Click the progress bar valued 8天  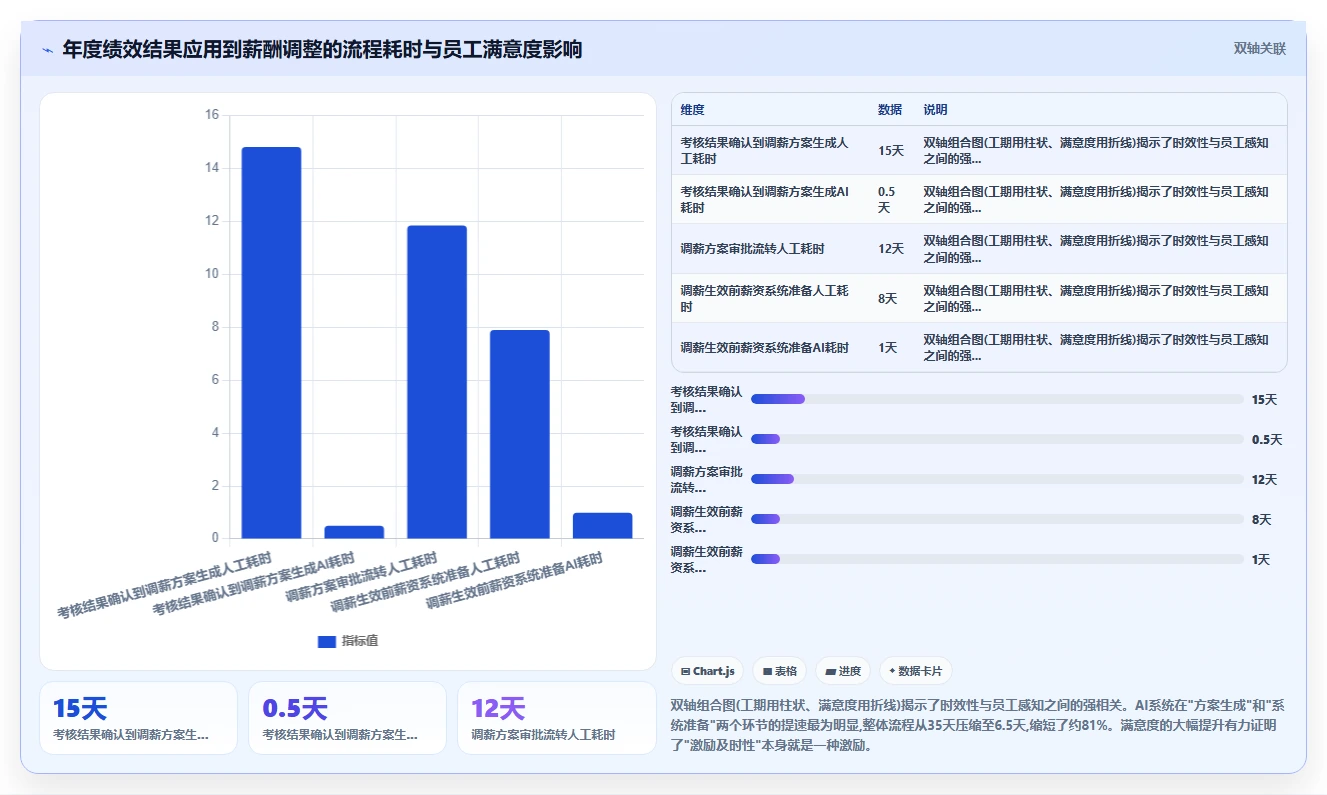(997, 519)
